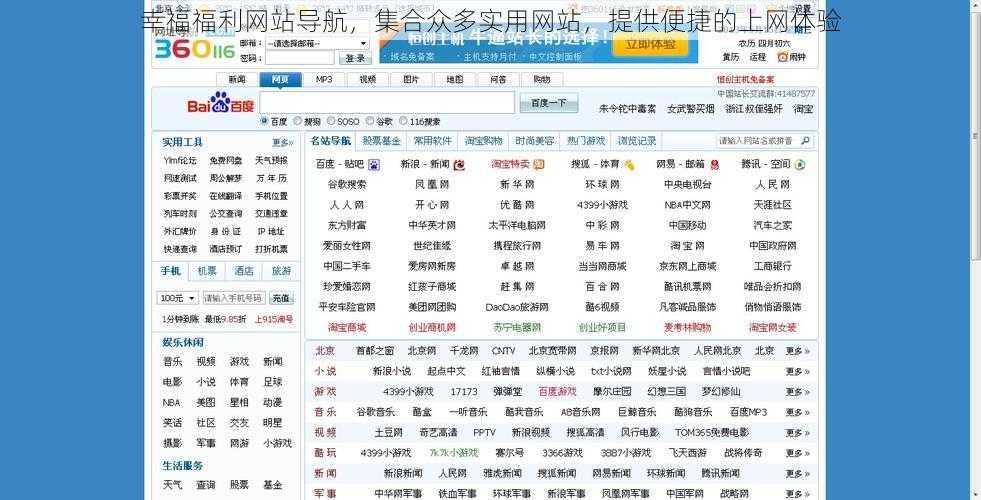Viewport: 981px width, 500px height.
Task: Open the IP 地址 tool link
Action: click(x=271, y=232)
